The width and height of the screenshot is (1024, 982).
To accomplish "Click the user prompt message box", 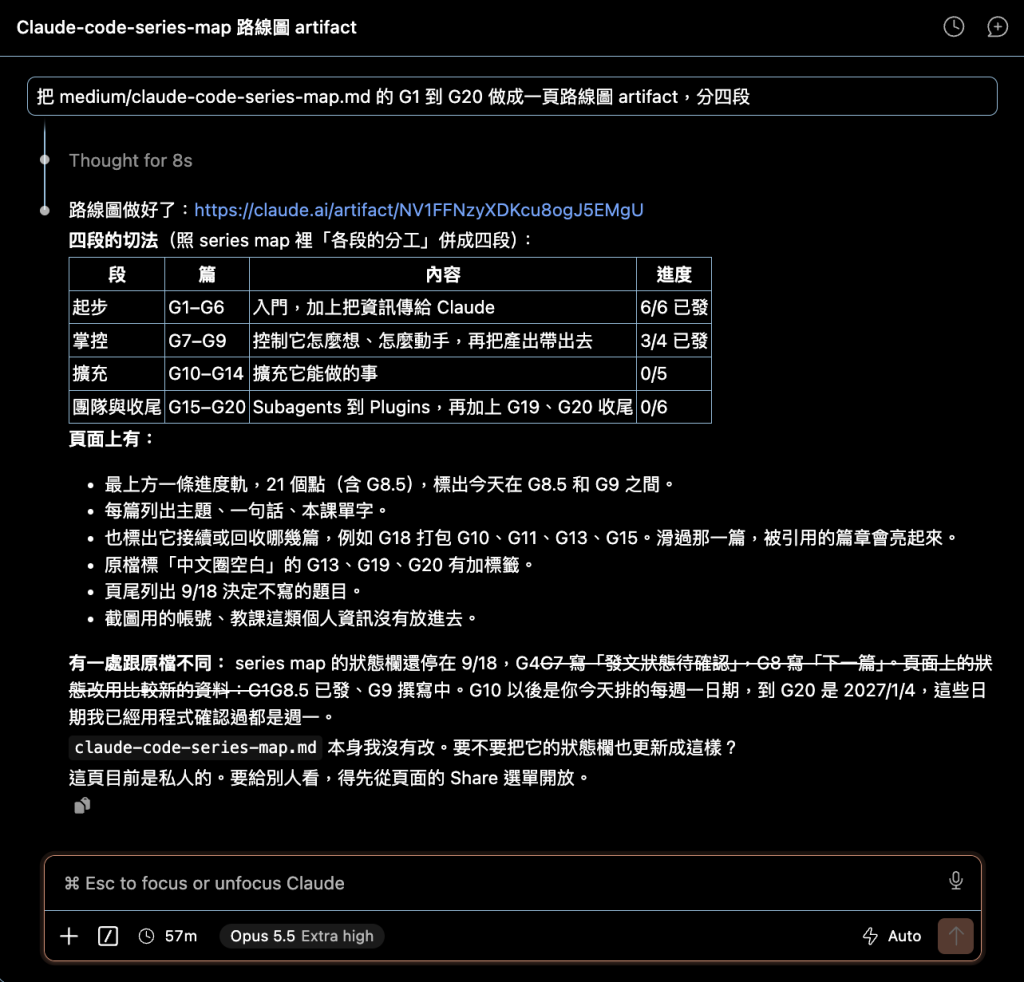I will (x=512, y=97).
